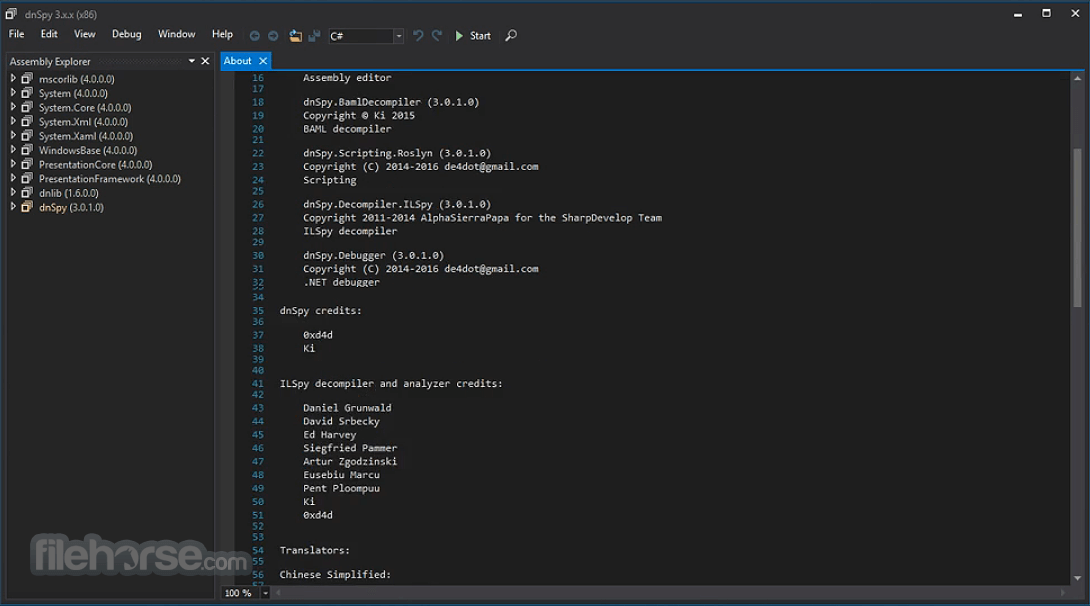
Task: Click the mscorlib assembly icon
Action: (x=27, y=79)
